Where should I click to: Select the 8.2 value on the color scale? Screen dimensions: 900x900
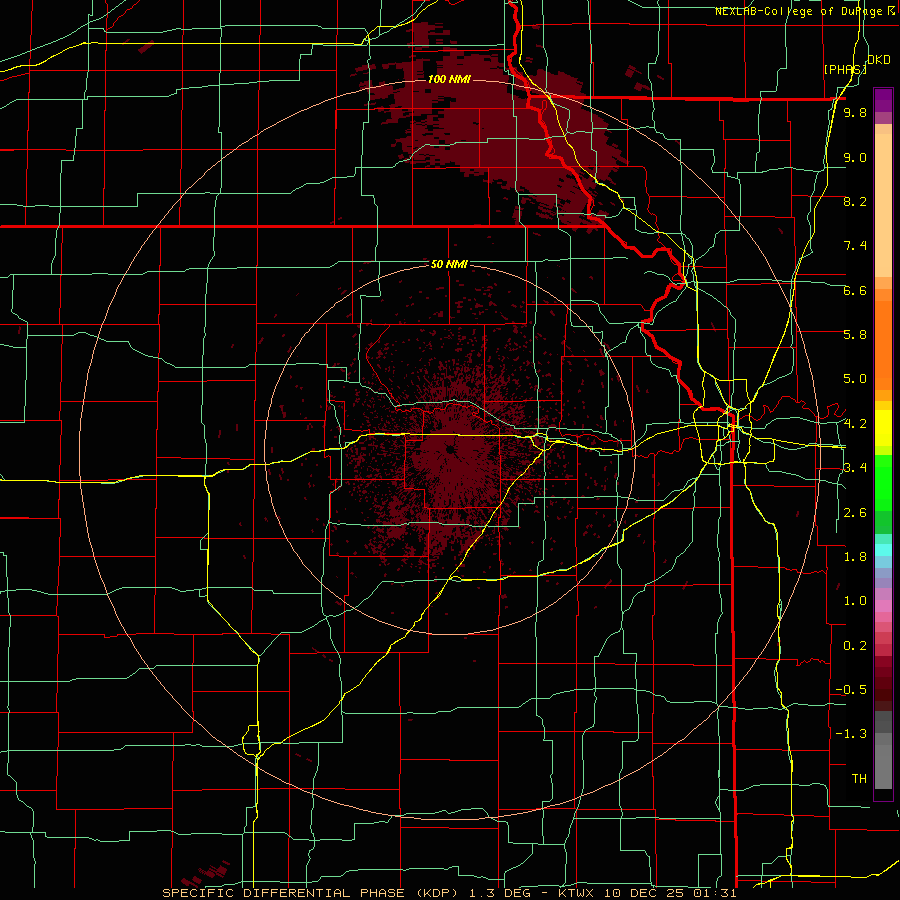pyautogui.click(x=855, y=201)
